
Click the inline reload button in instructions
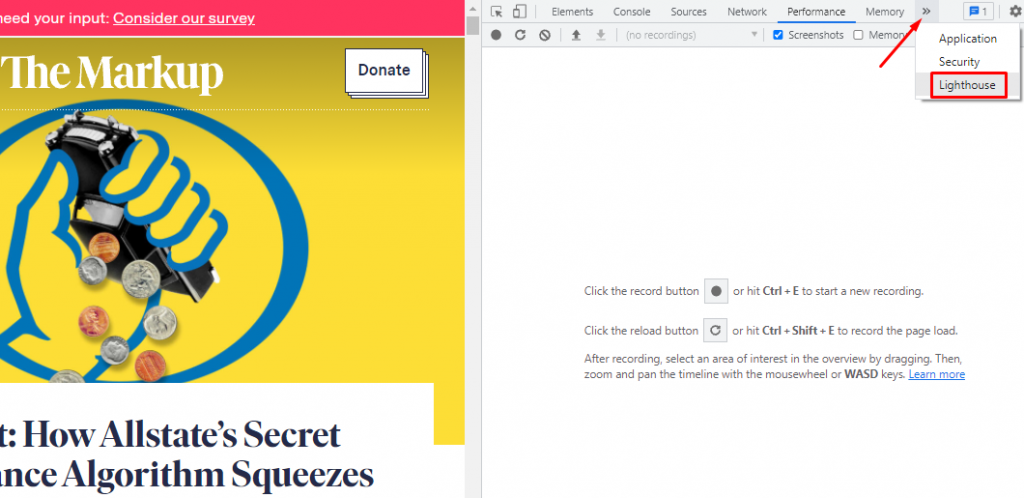715,330
